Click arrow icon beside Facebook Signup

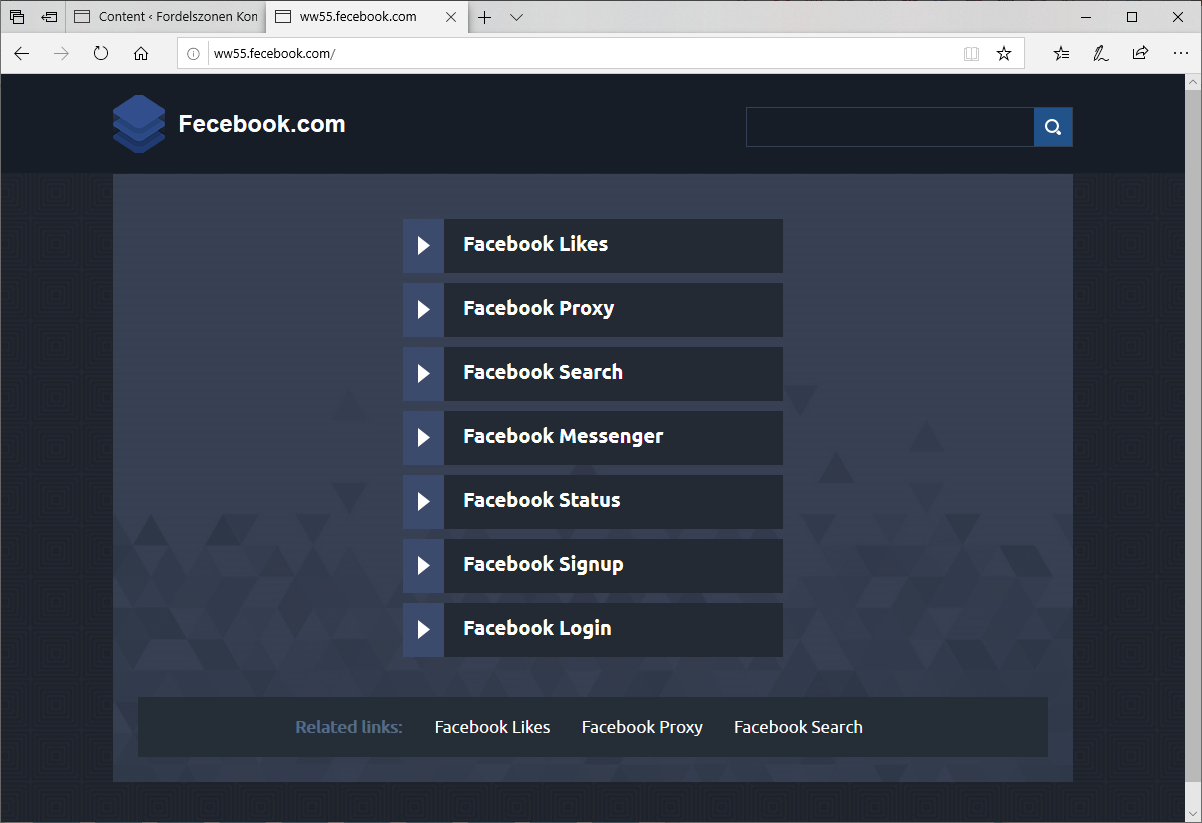[423, 565]
